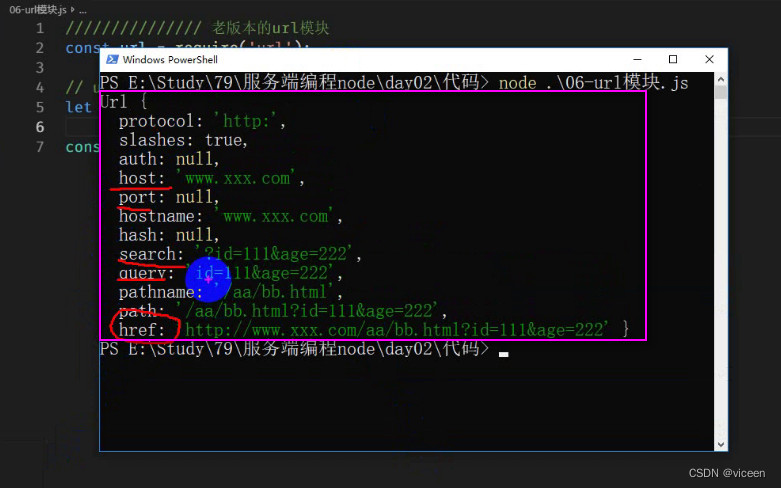Minimize the Windows PowerShell window
This screenshot has height=488, width=781.
click(x=637, y=59)
